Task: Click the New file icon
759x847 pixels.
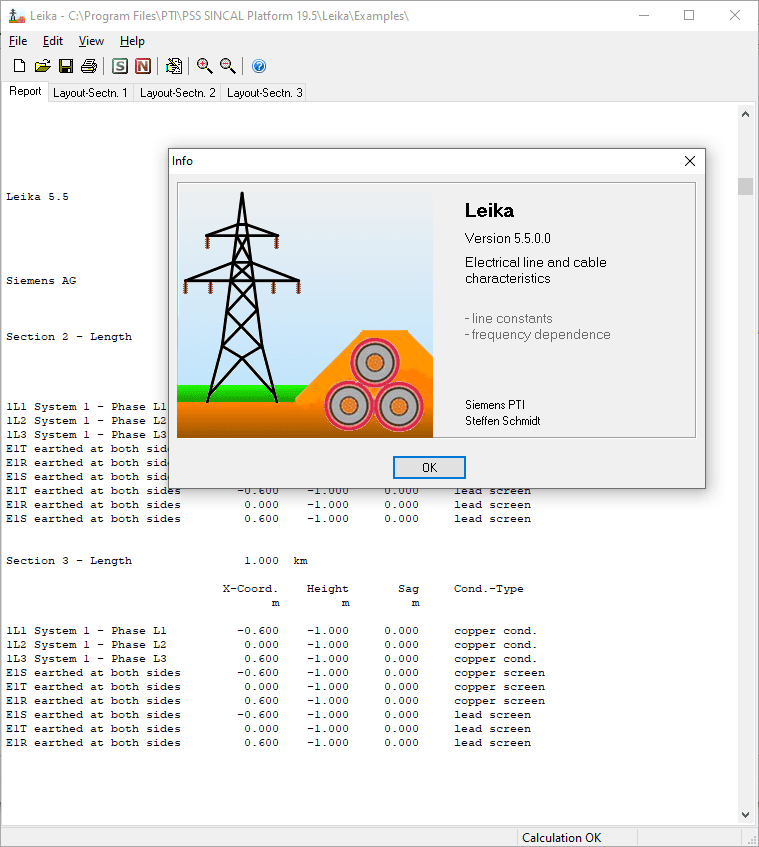Action: pyautogui.click(x=19, y=66)
